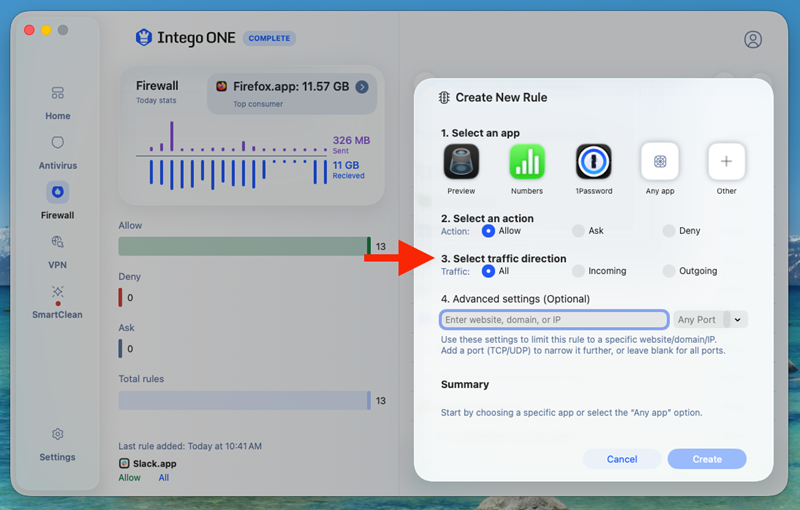Select the Allow action radio button
The image size is (800, 510).
point(488,231)
